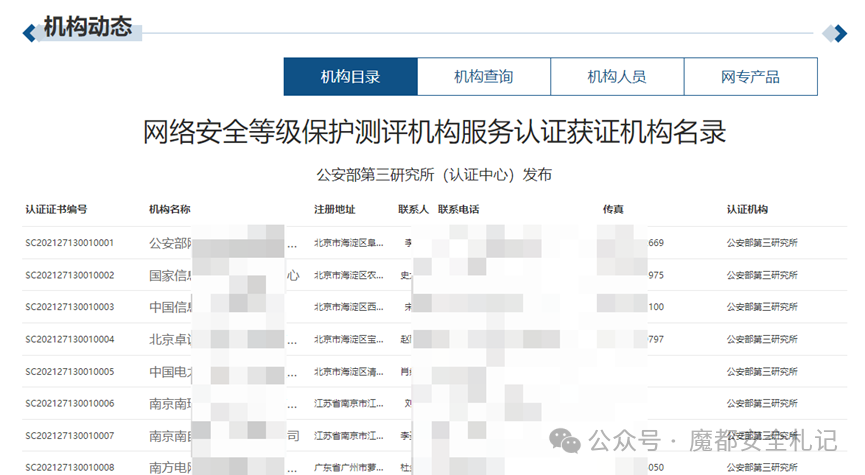This screenshot has height=475, width=865.
Task: Click 公安部第三研究所 in row SC202127130010002
Action: [762, 275]
